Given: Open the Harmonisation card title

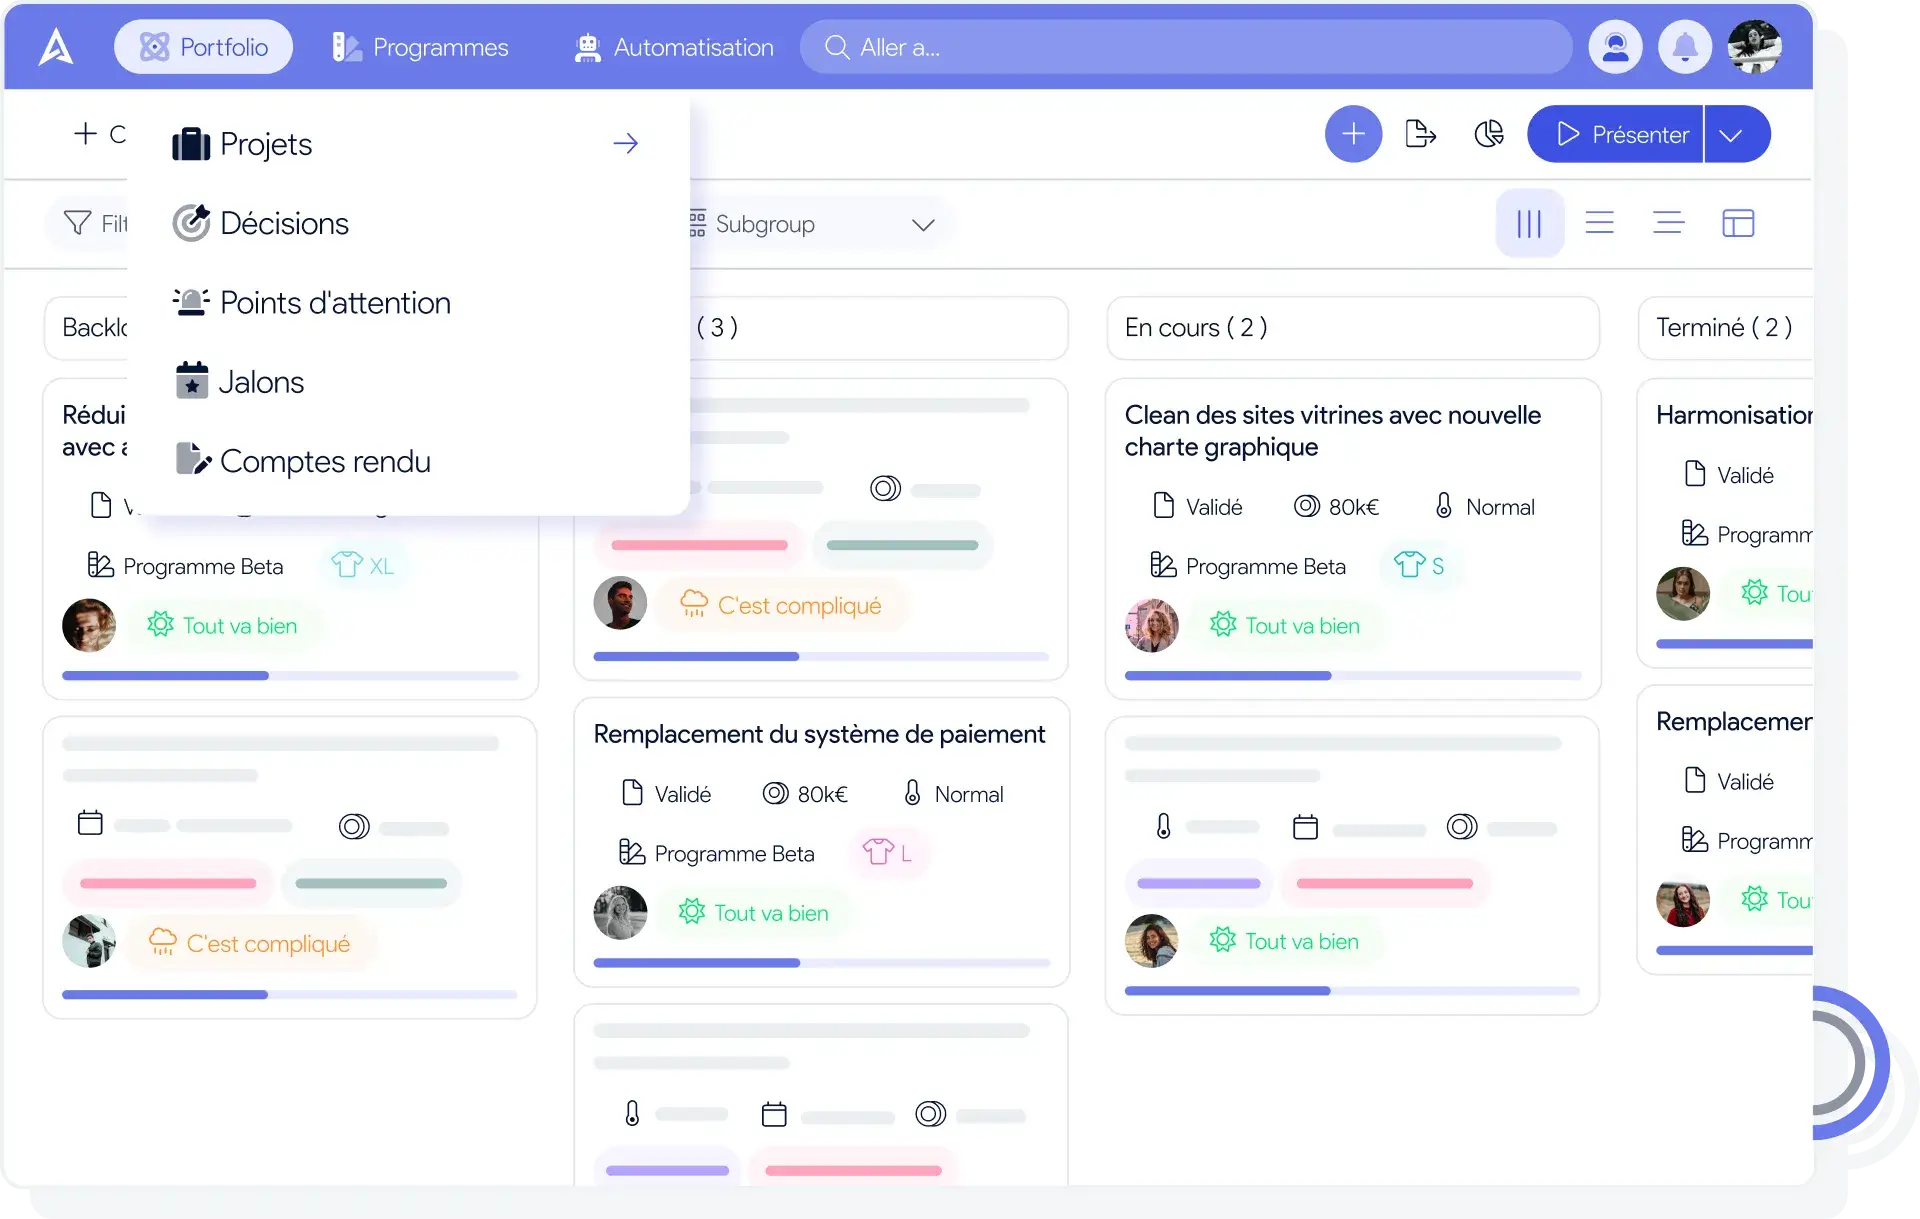Looking at the screenshot, I should tap(1734, 415).
